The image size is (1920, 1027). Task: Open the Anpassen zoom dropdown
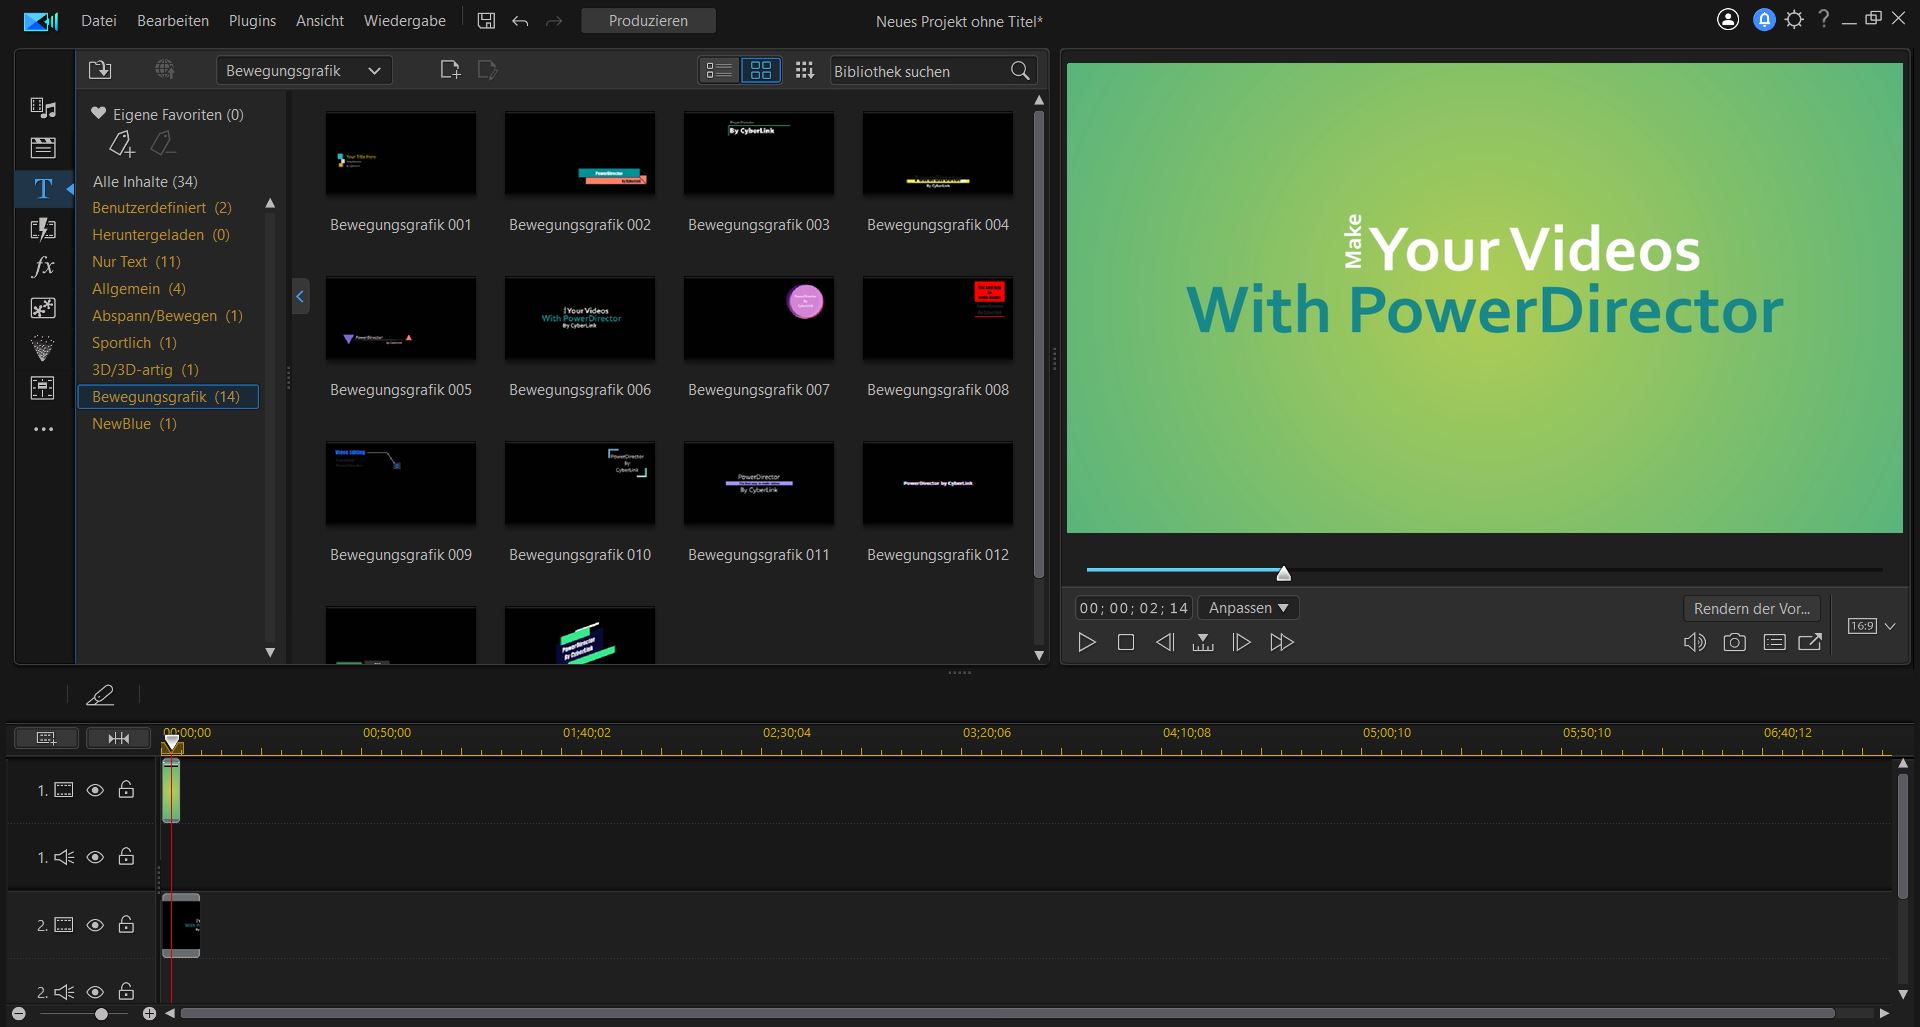click(1248, 608)
